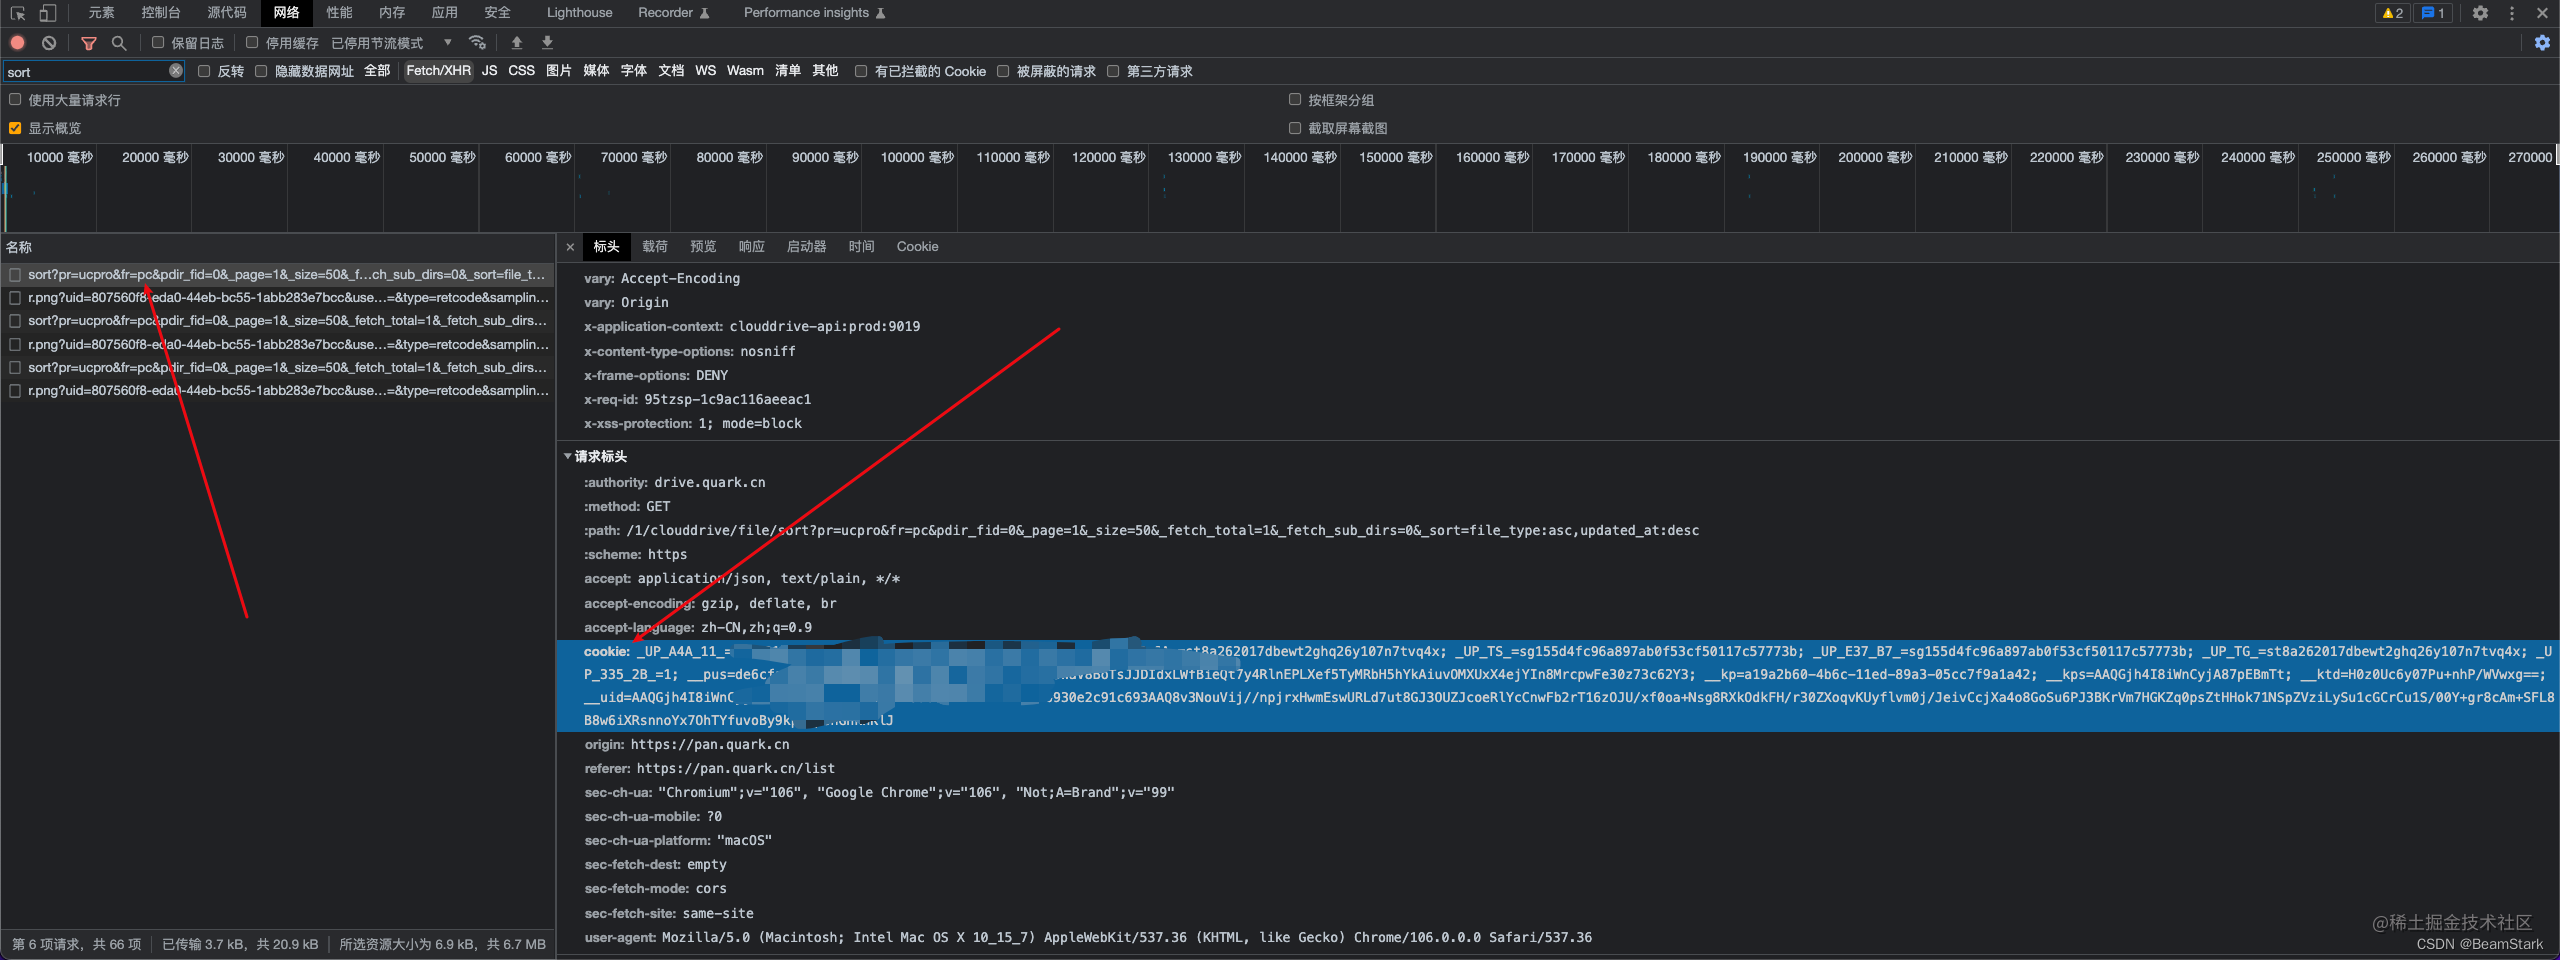Open the warnings counter badge
The height and width of the screenshot is (960, 2560).
pyautogui.click(x=2391, y=13)
